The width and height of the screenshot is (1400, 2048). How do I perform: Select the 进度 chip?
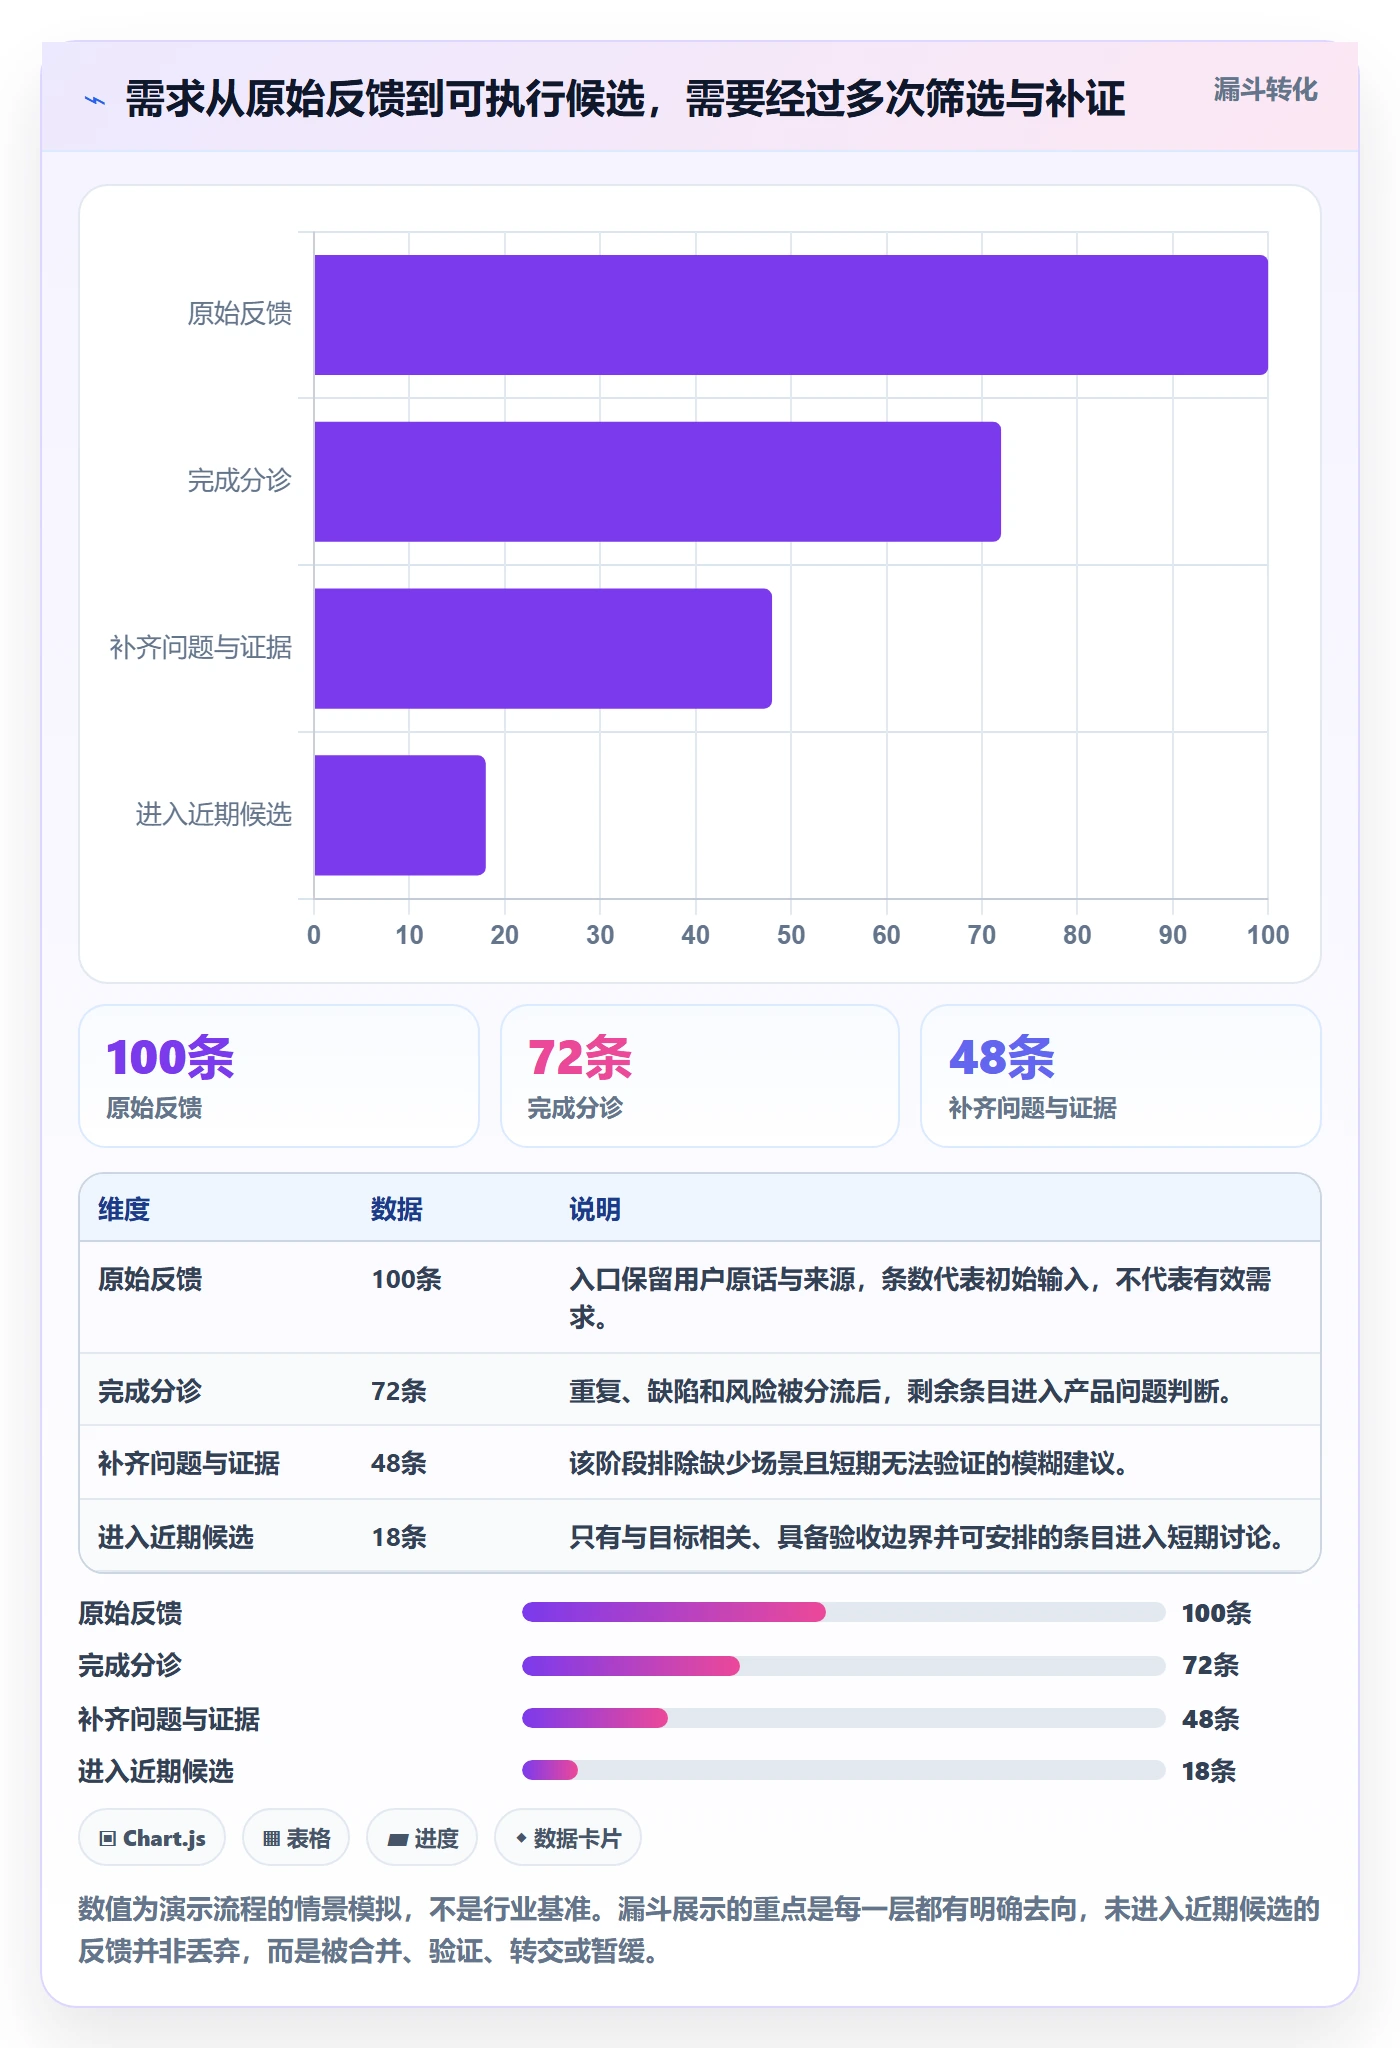click(422, 1838)
